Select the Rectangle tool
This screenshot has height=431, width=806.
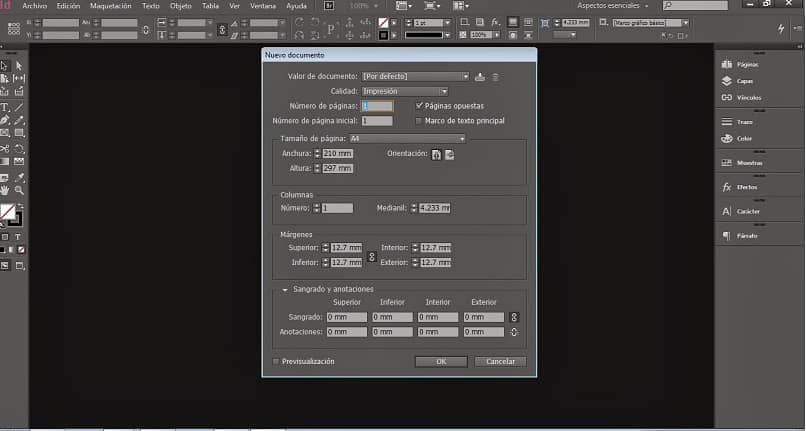coord(19,133)
